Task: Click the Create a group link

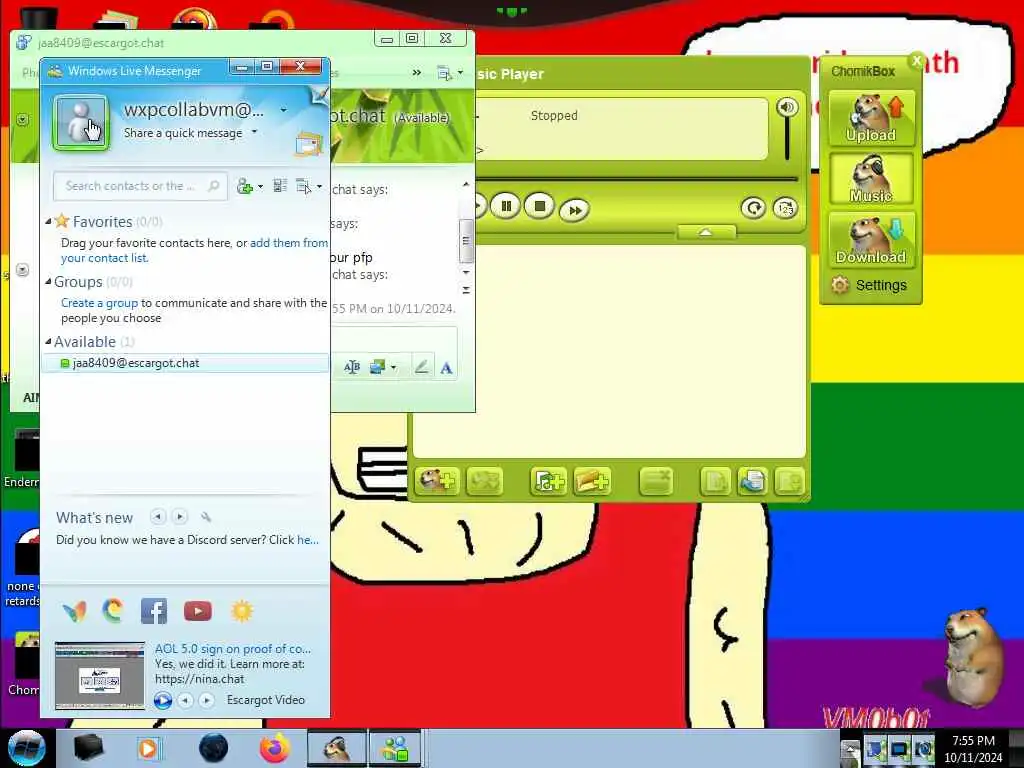Action: [x=99, y=303]
